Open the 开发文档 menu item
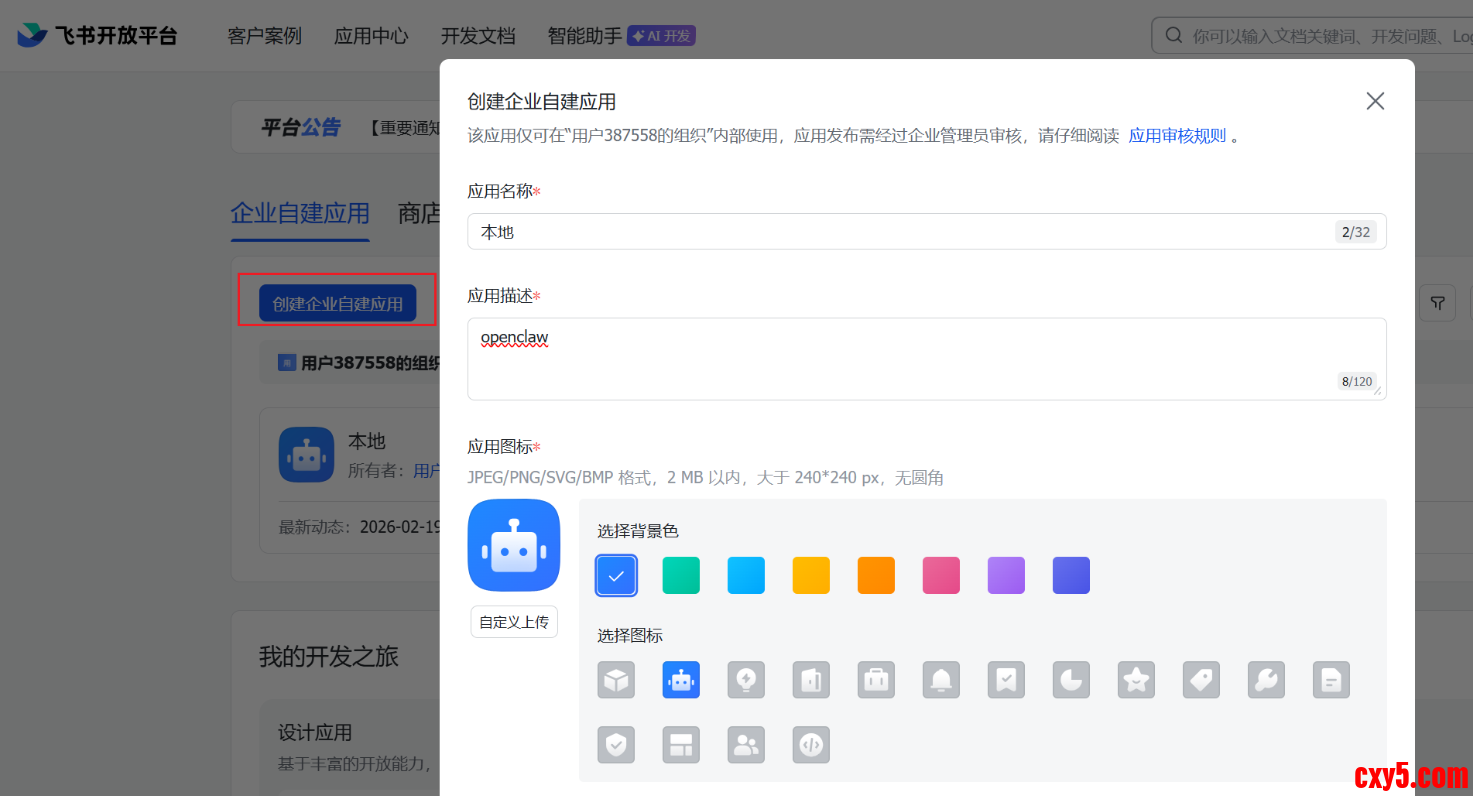Screen dimensions: 1473x796 (x=478, y=36)
